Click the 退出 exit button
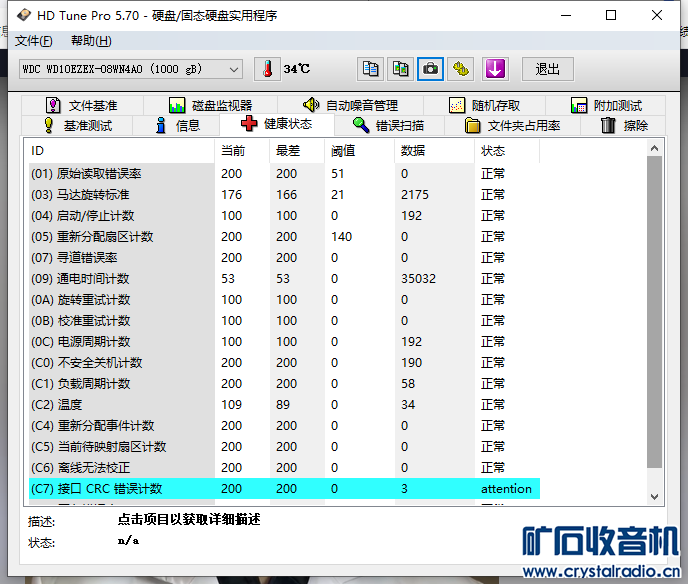 coord(547,69)
